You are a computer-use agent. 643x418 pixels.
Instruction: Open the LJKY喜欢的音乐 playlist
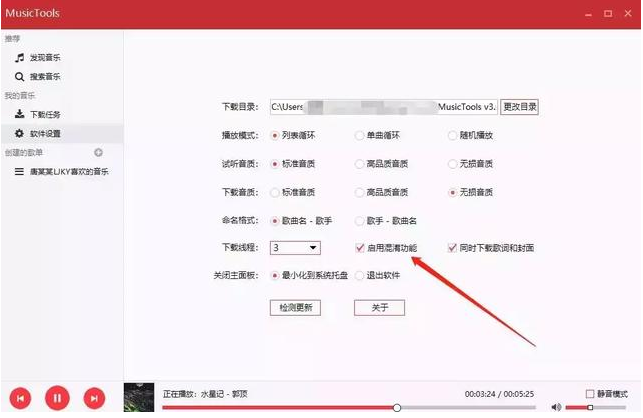pyautogui.click(x=62, y=171)
